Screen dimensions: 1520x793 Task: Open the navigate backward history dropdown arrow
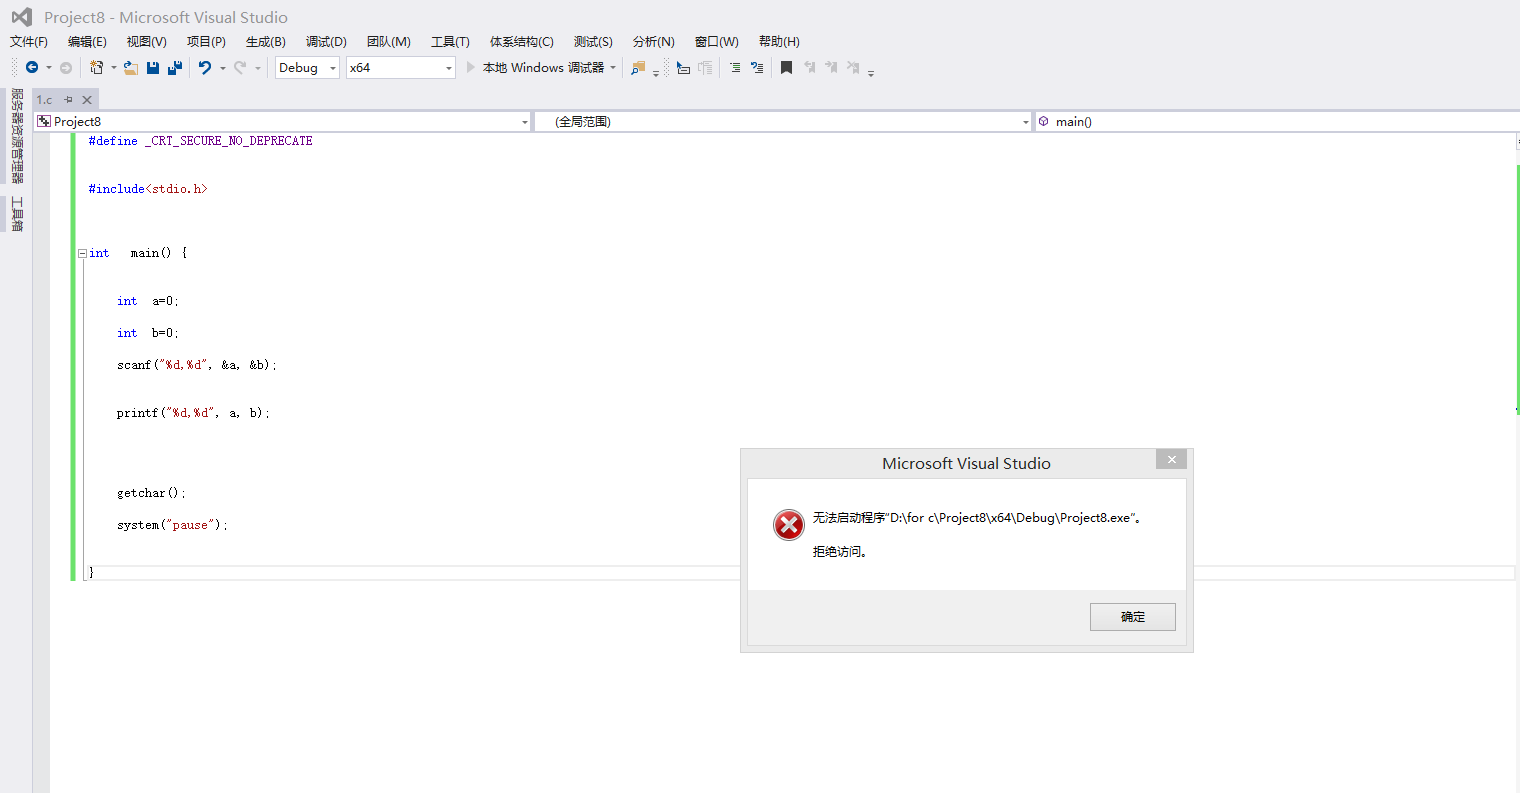tap(48, 68)
